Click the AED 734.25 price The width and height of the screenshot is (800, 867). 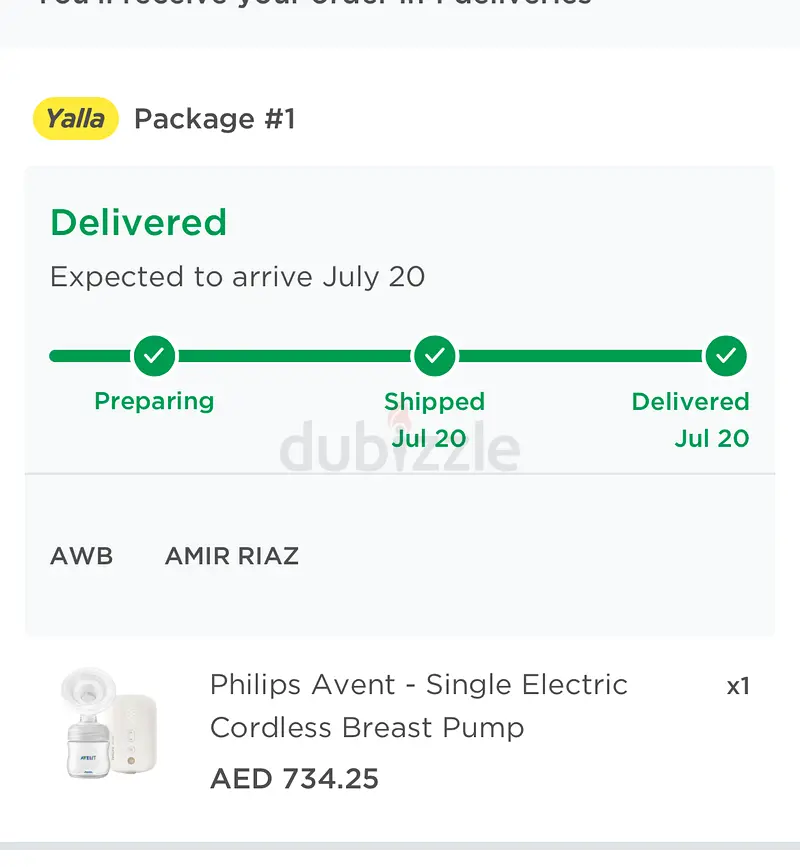pos(295,779)
